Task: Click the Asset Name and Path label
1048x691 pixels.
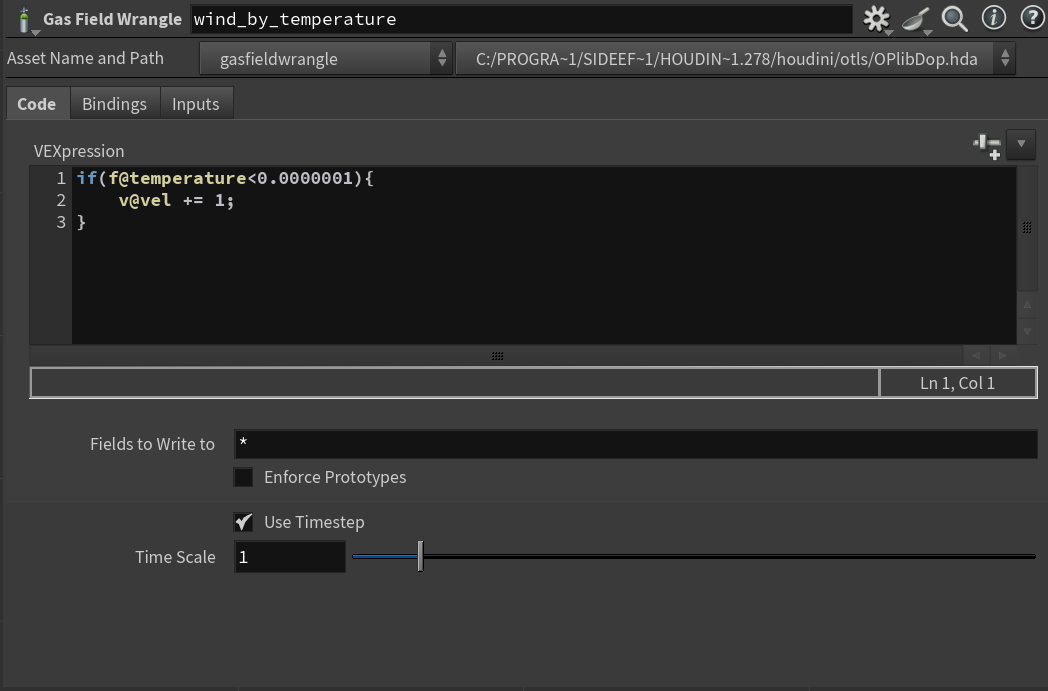Action: click(85, 58)
